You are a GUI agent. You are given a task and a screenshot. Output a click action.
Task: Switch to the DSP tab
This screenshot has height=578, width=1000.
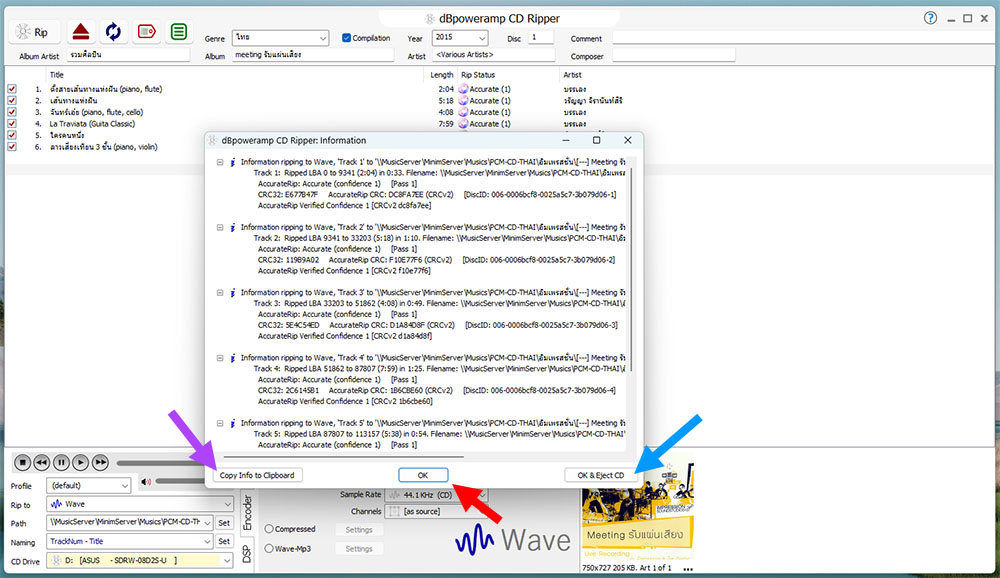[x=247, y=553]
